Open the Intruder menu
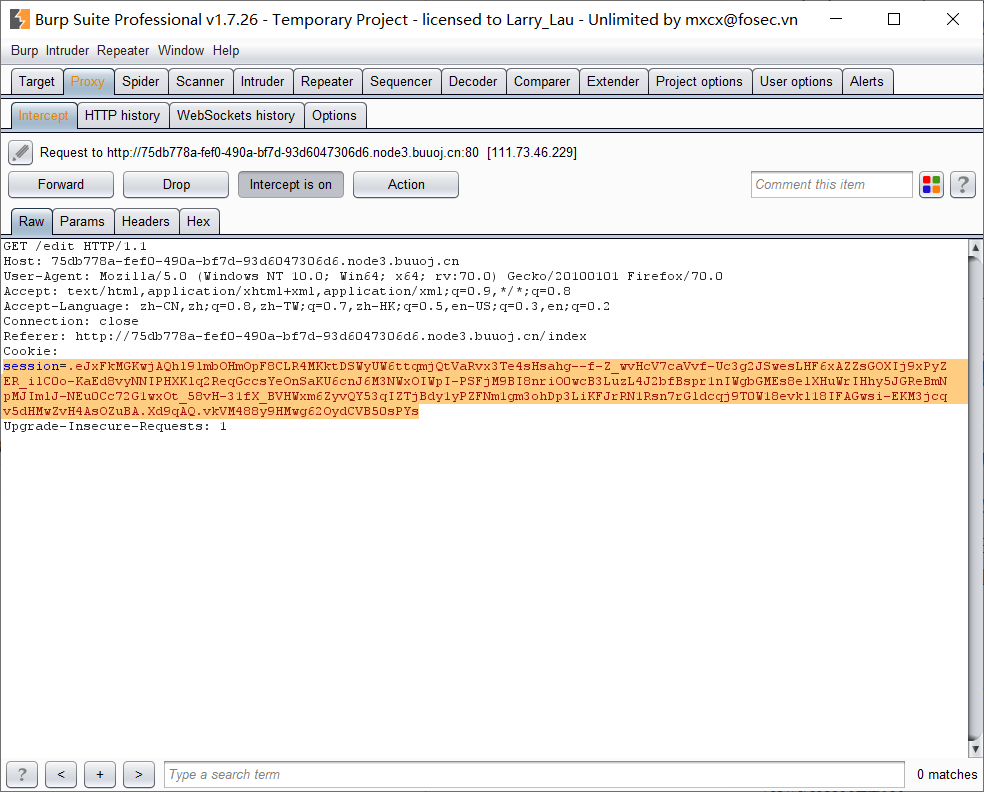Screen dimensions: 984x792 67,51
